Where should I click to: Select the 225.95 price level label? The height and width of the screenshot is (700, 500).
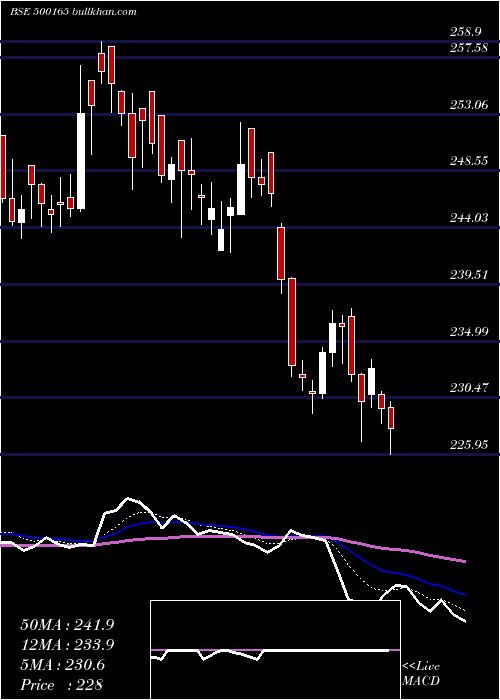[469, 445]
